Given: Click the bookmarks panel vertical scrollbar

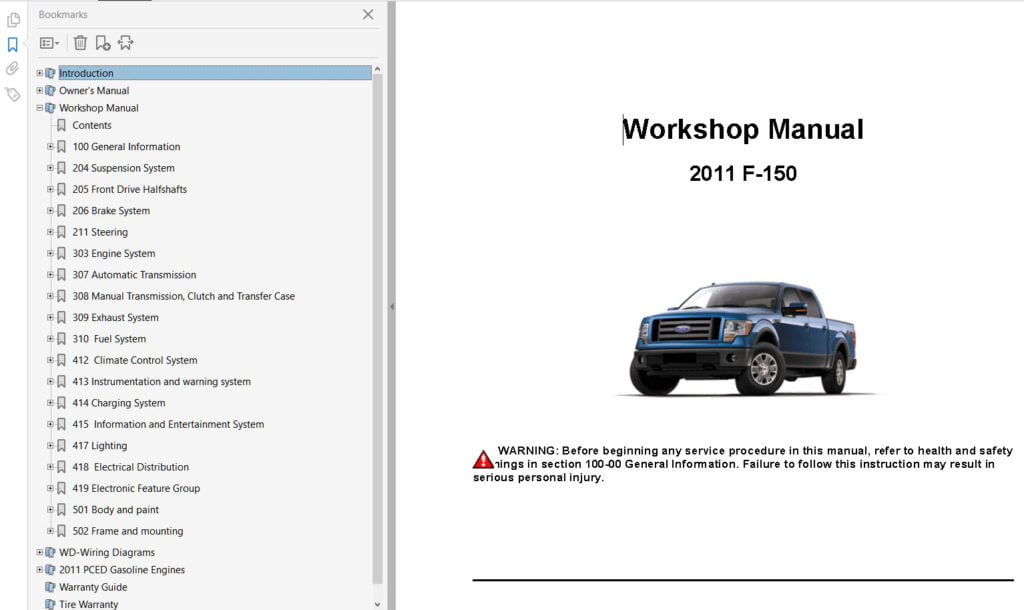Looking at the screenshot, I should [377, 320].
